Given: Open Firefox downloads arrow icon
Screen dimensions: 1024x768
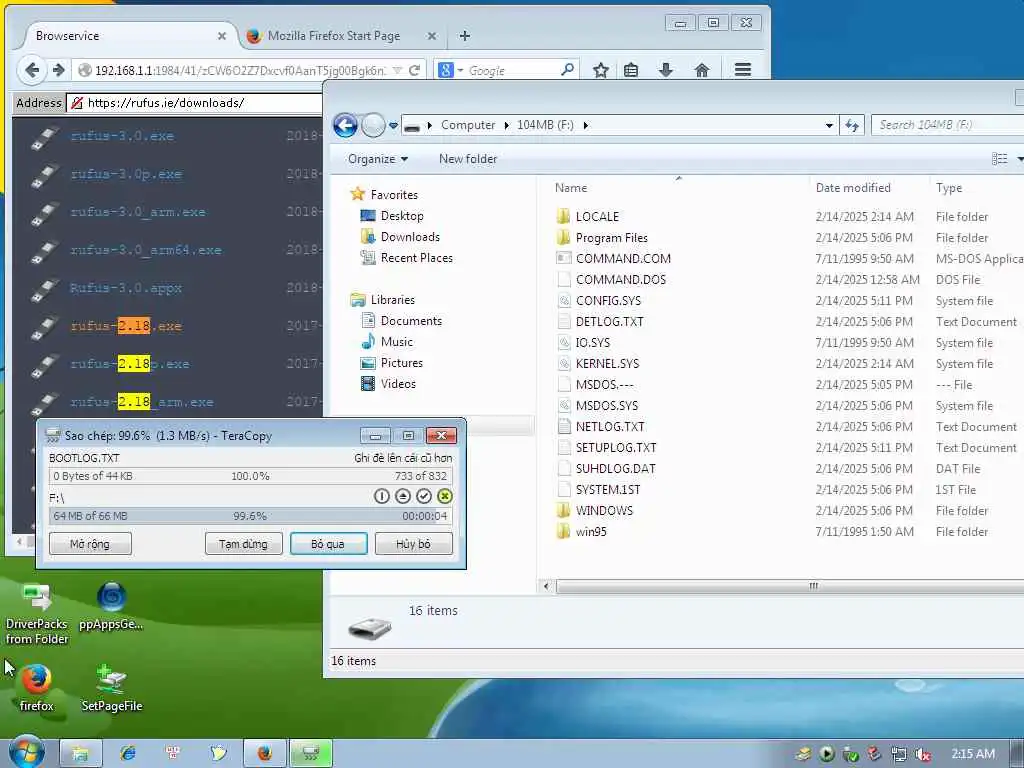Looking at the screenshot, I should [665, 70].
